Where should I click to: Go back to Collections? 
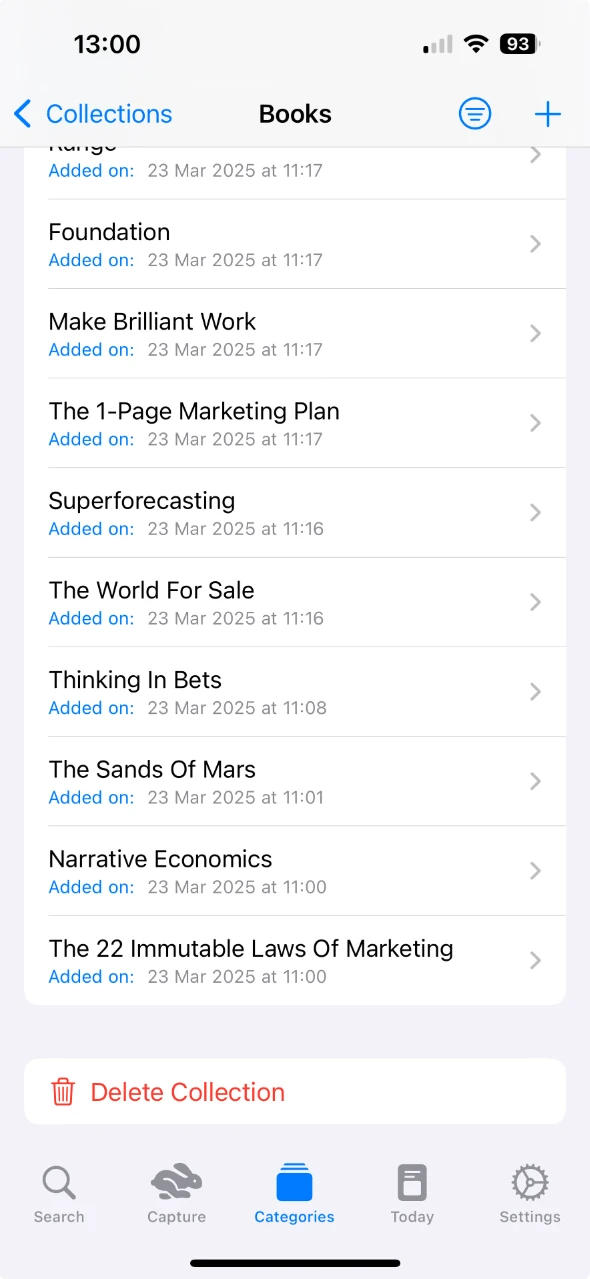point(93,114)
